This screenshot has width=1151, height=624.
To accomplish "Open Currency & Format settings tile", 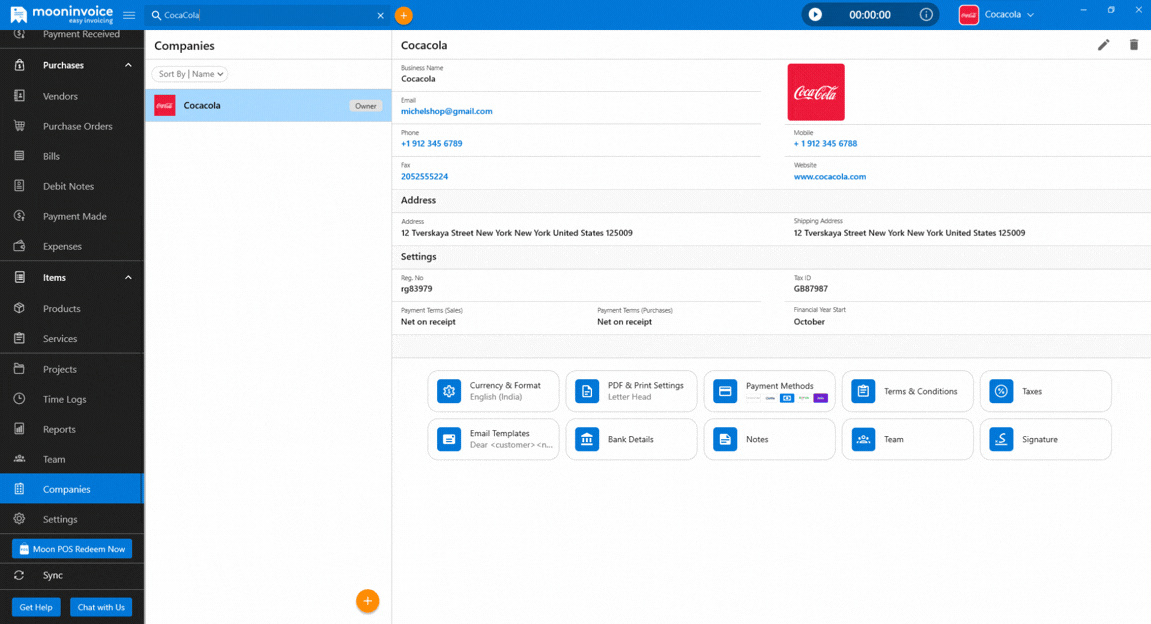I will 493,391.
